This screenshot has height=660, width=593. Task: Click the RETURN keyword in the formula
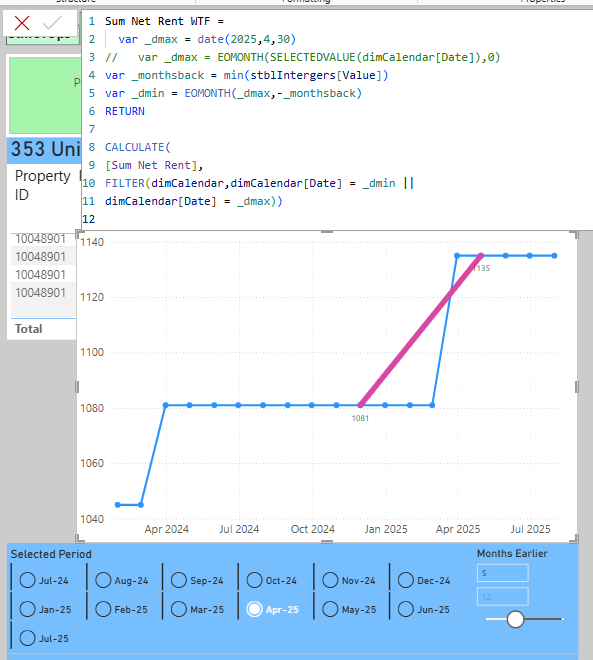[x=125, y=111]
